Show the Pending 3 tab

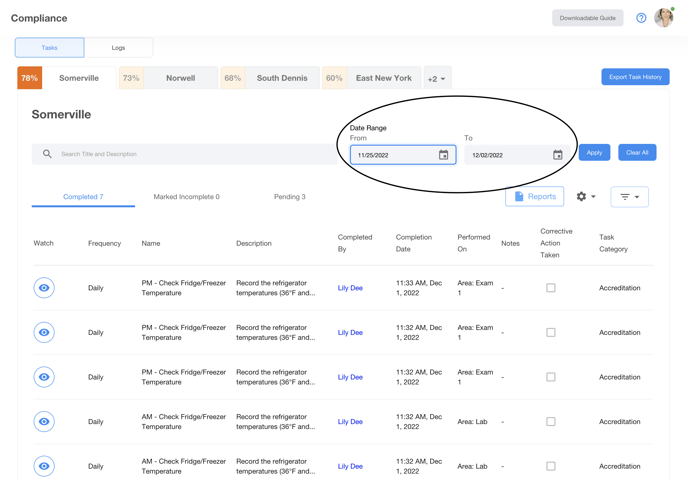coord(290,197)
